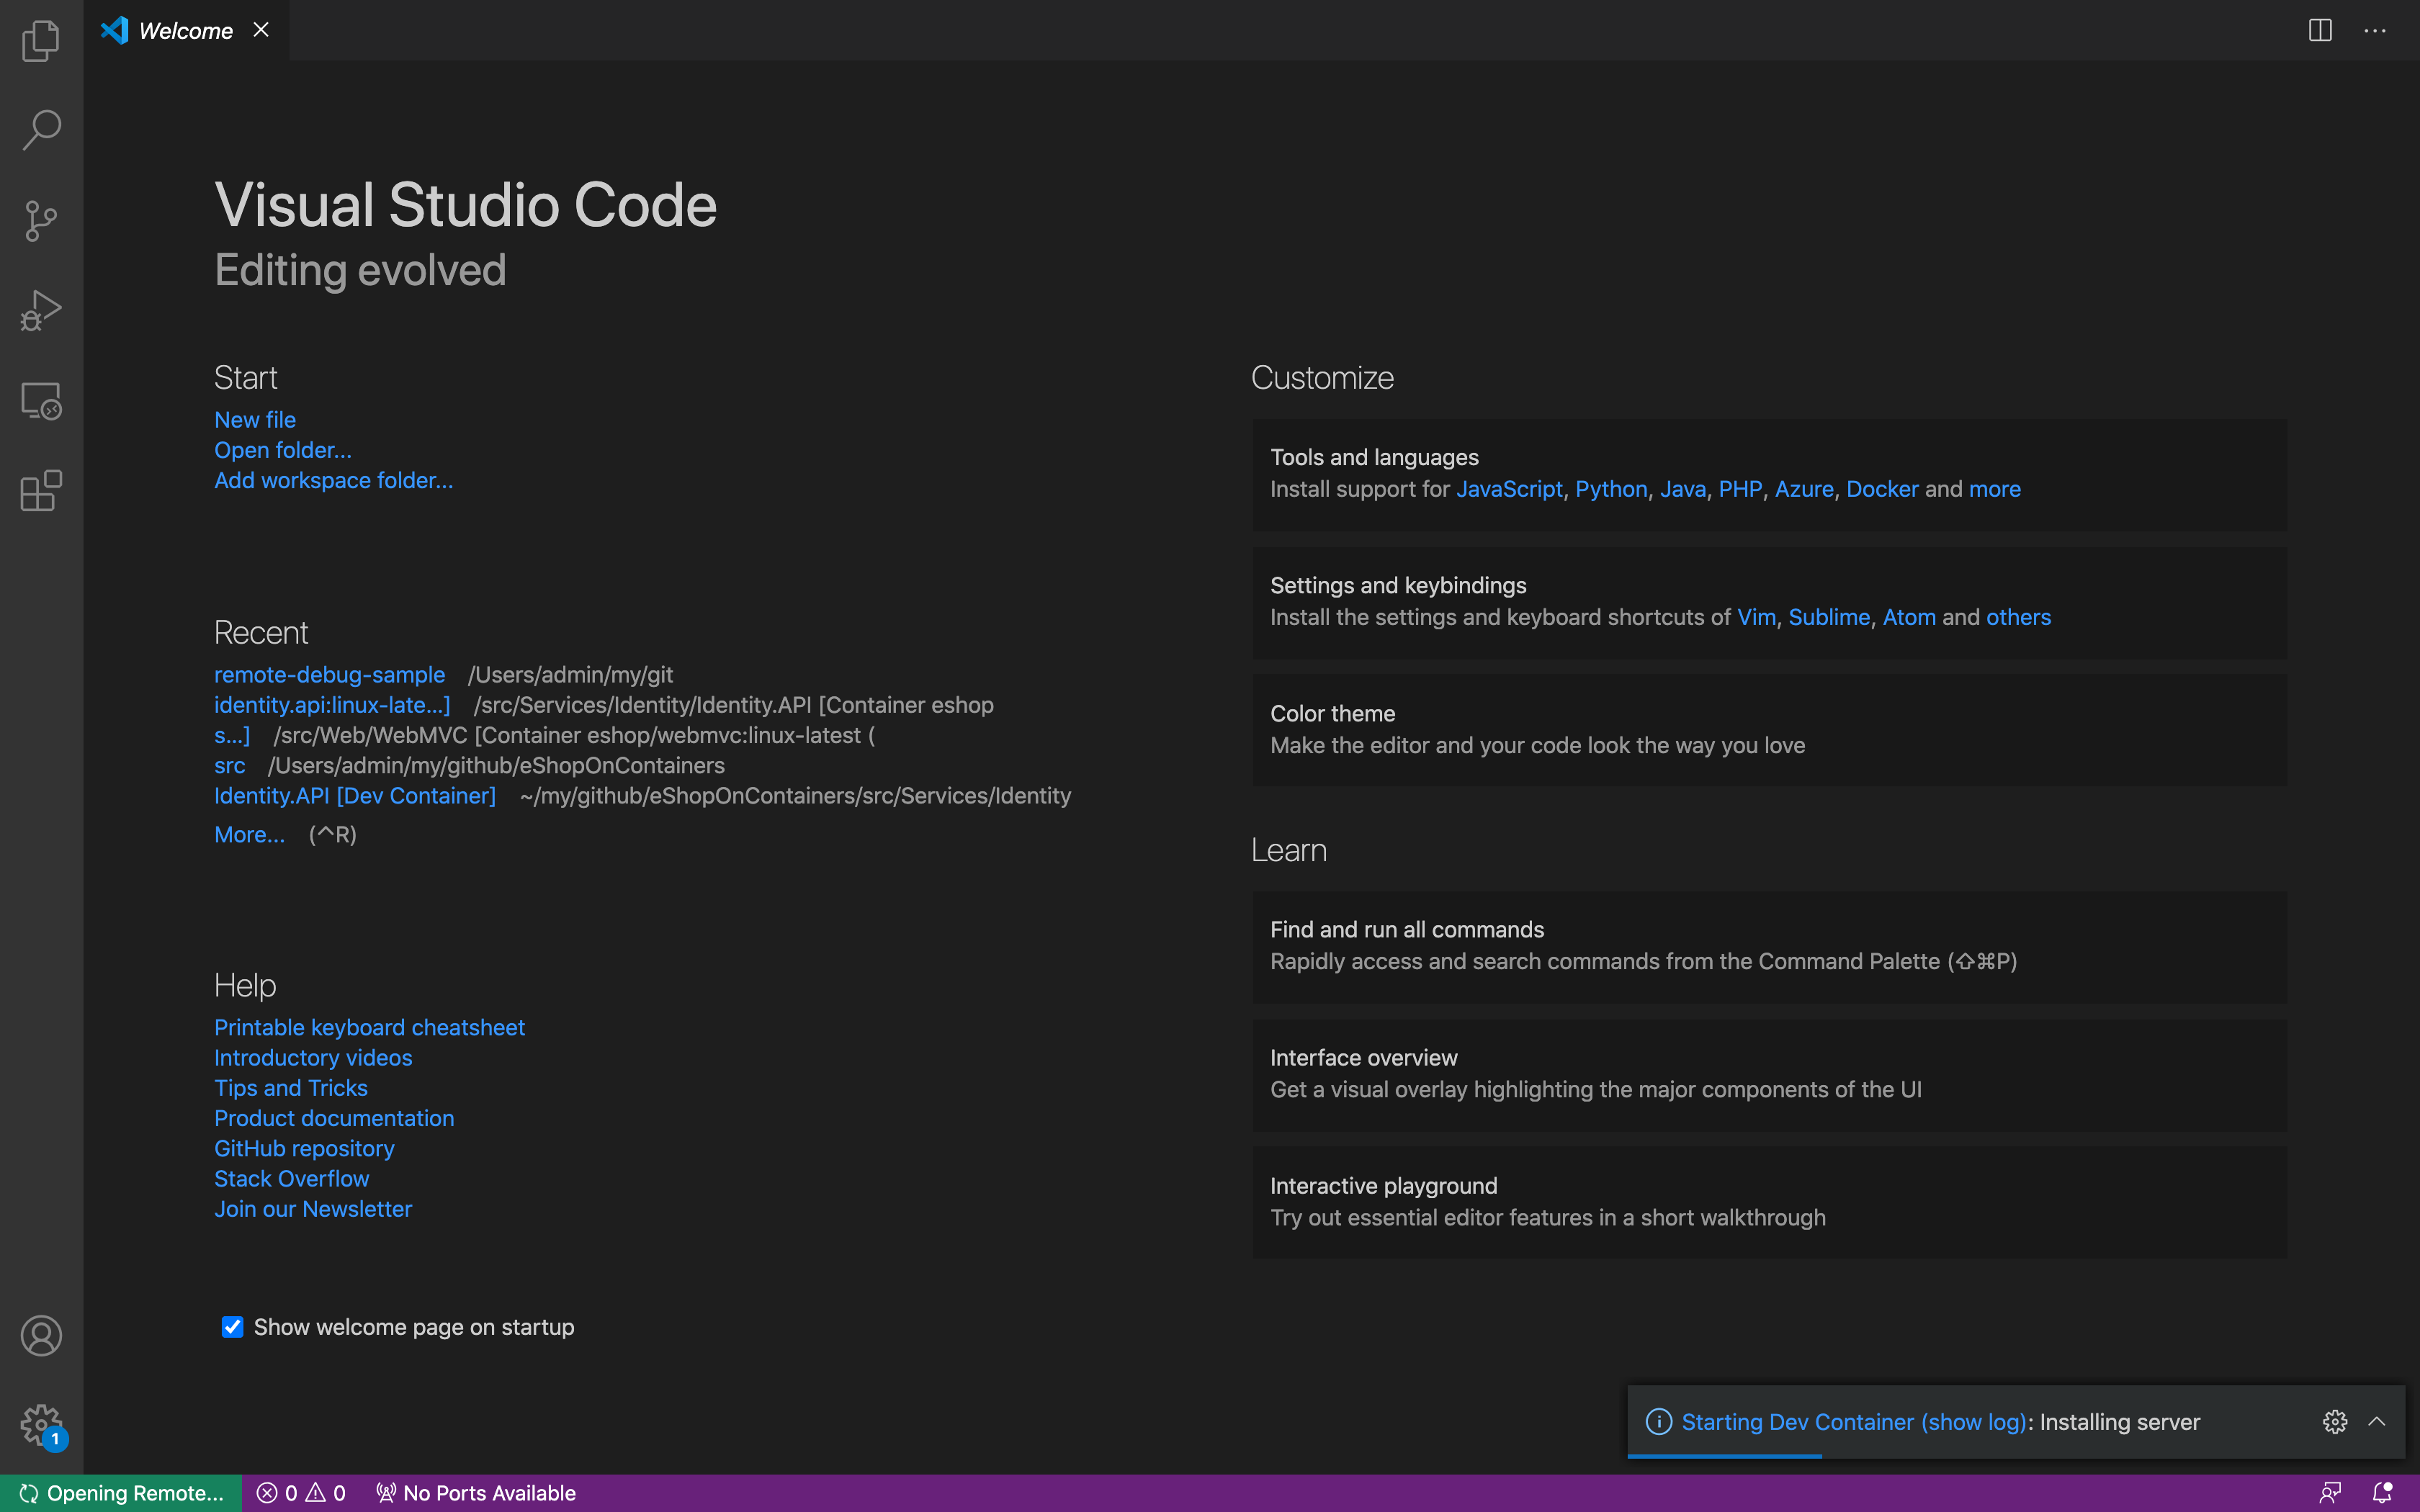2420x1512 pixels.
Task: Click the New file link
Action: coord(255,420)
